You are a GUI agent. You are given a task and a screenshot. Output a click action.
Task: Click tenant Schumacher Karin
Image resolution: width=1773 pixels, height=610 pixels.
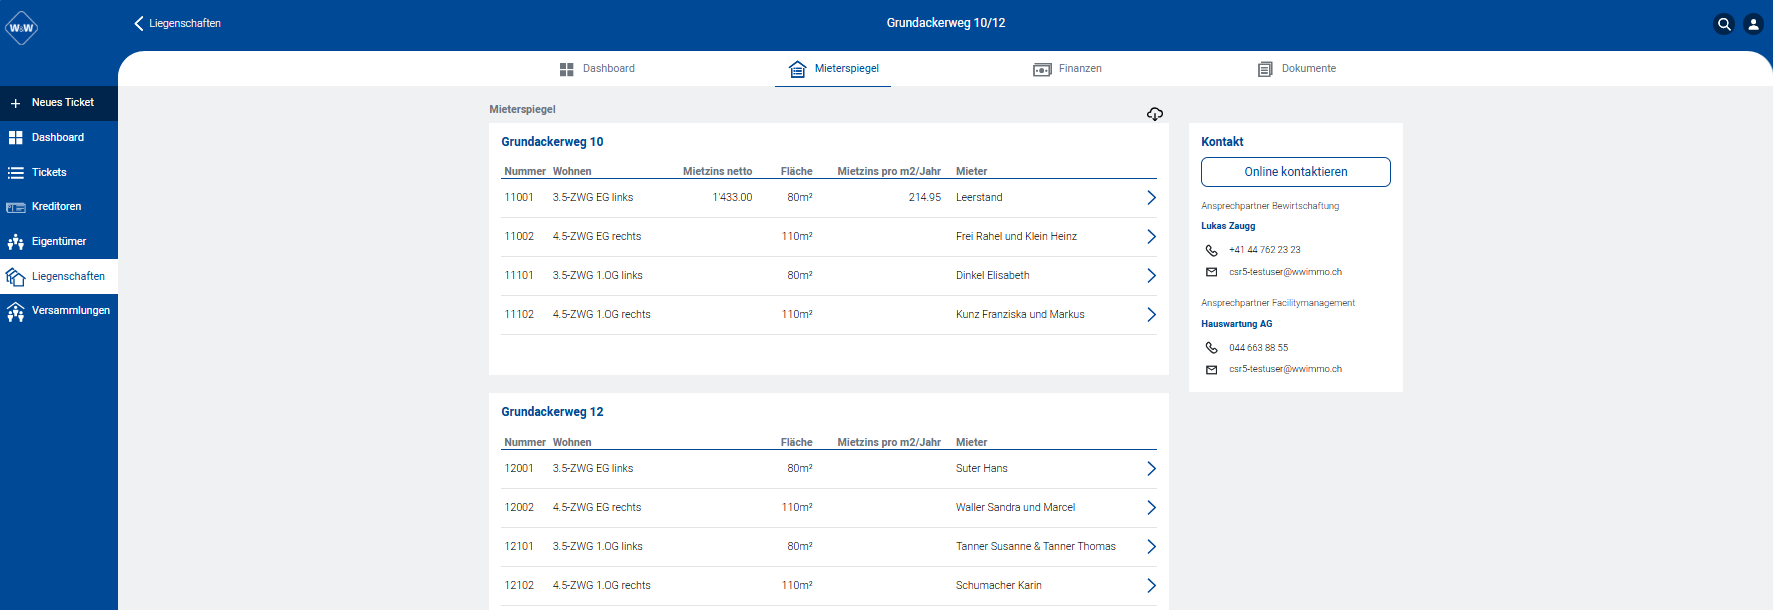(998, 586)
